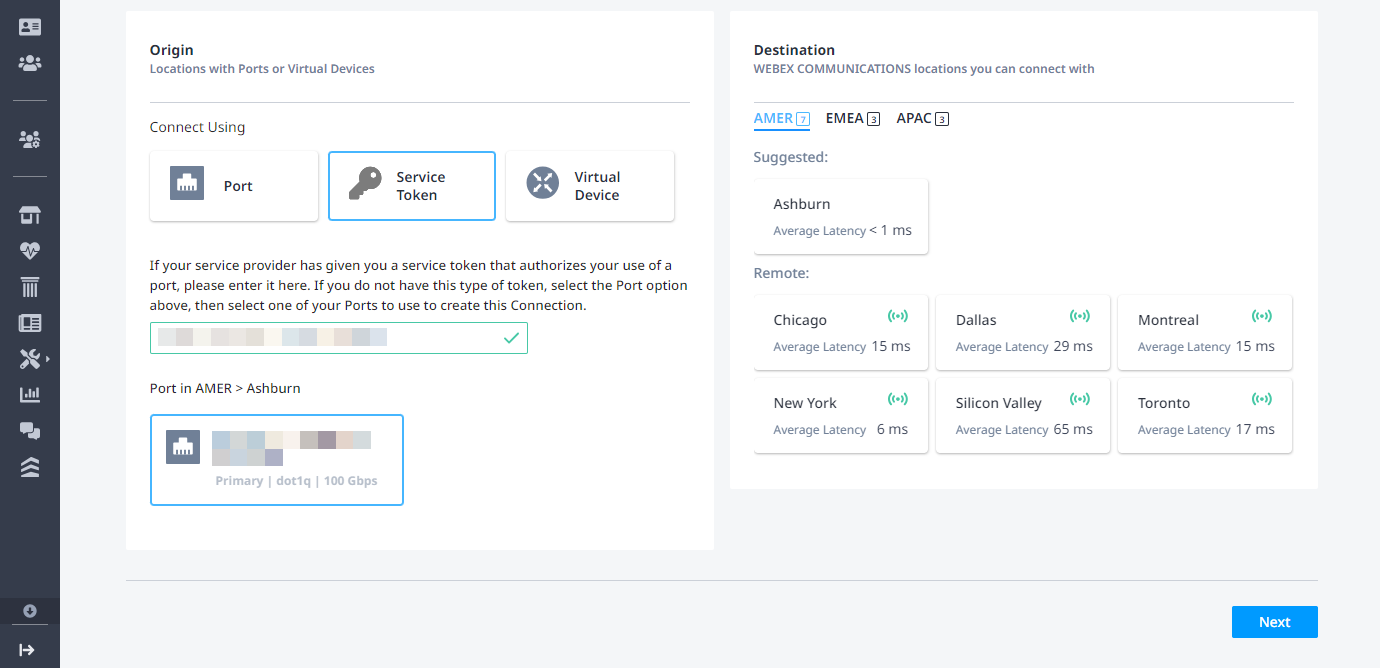The height and width of the screenshot is (668, 1380).
Task: Click the green checkmark in token field
Action: tap(511, 339)
